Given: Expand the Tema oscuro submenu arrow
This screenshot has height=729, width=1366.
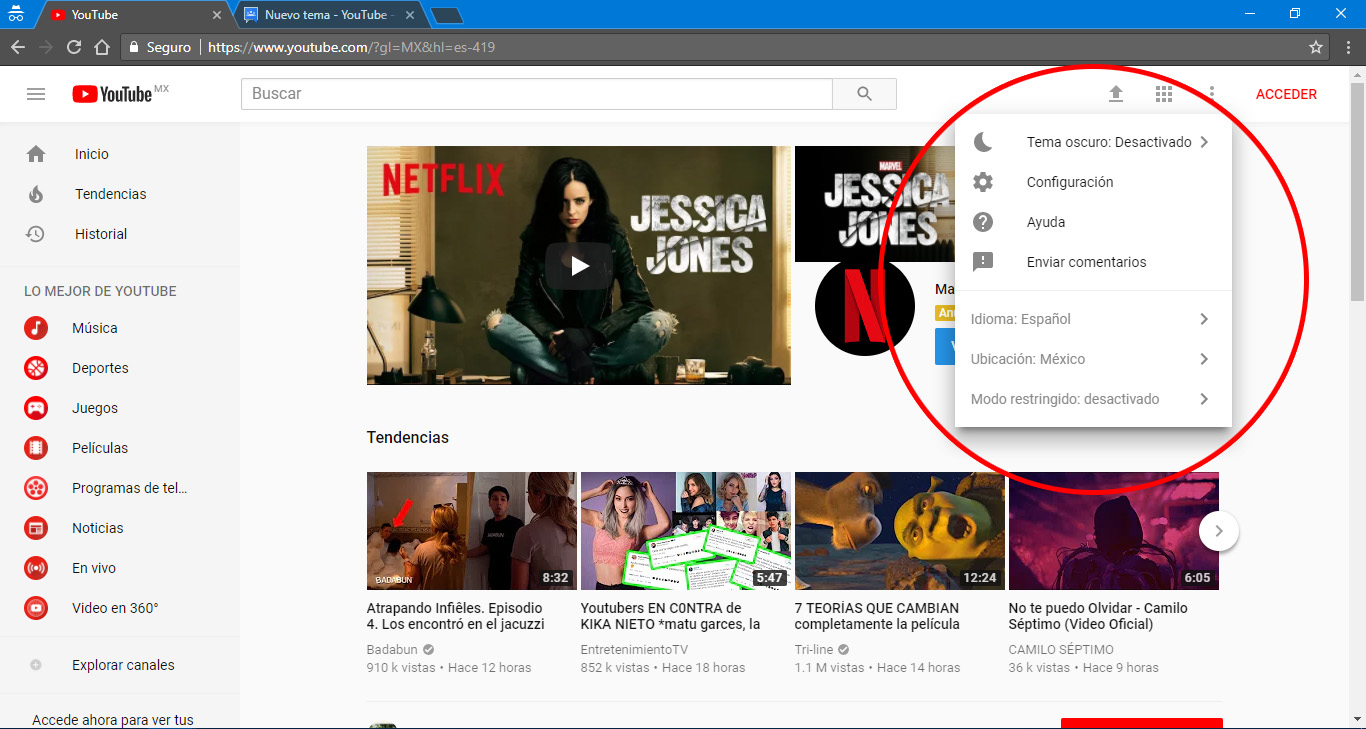Looking at the screenshot, I should [1204, 142].
